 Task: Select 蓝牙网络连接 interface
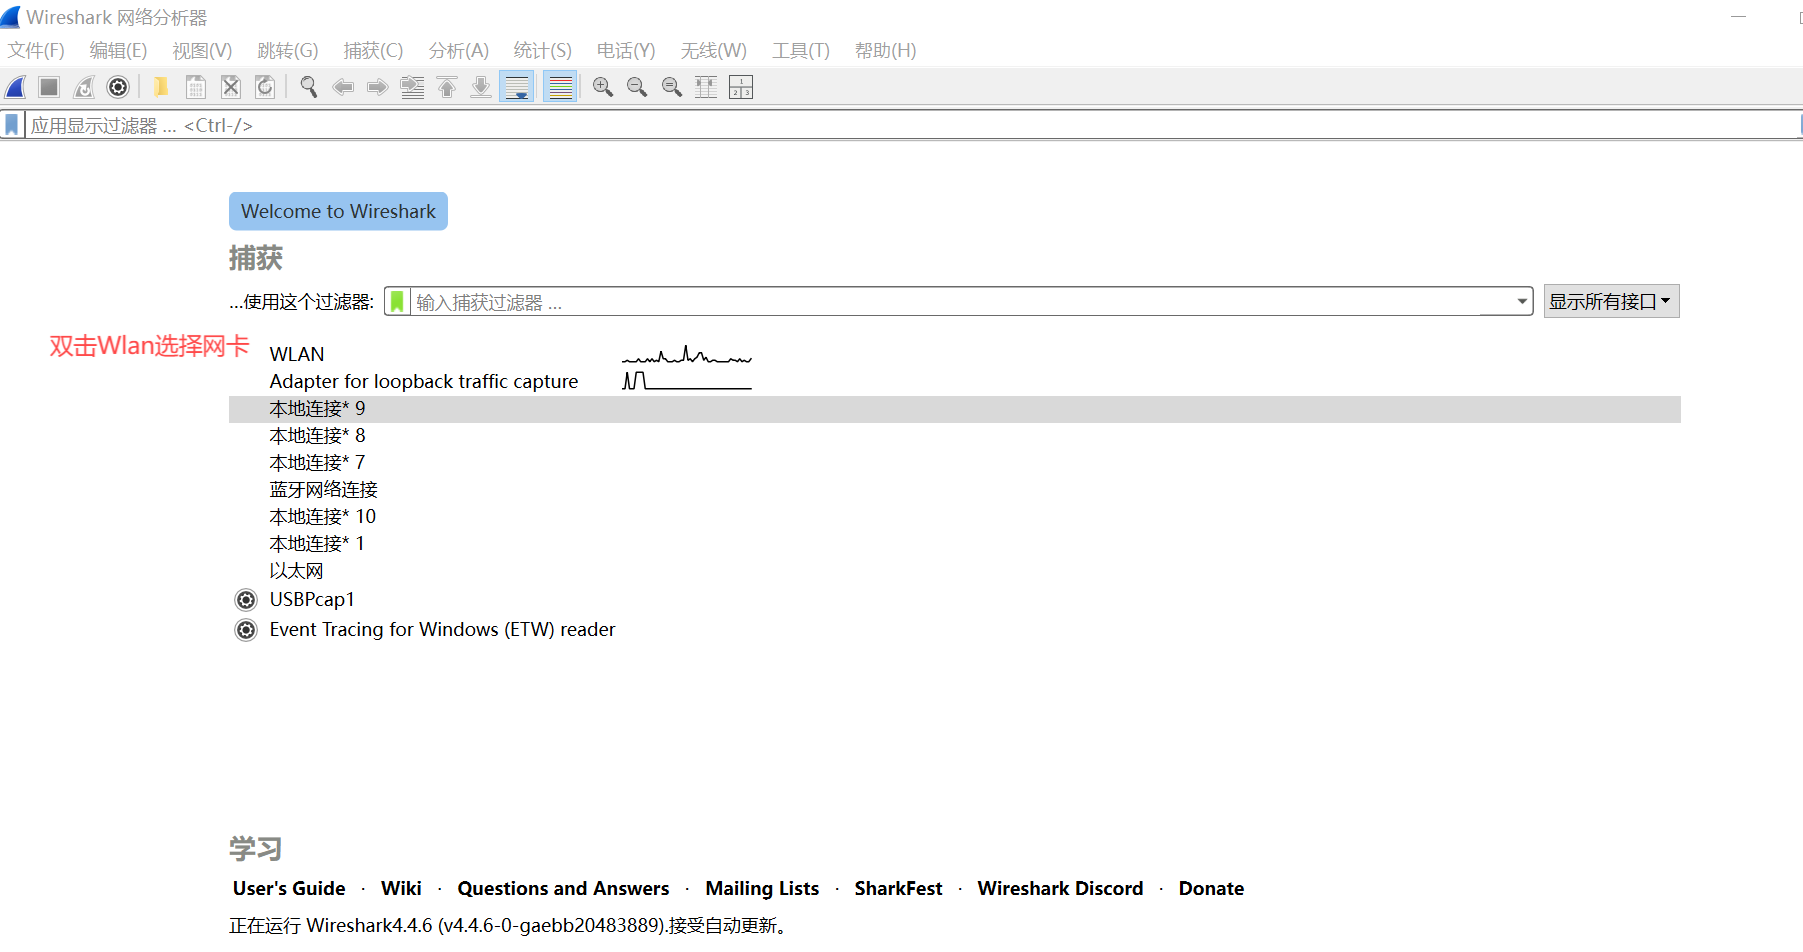[955, 490]
